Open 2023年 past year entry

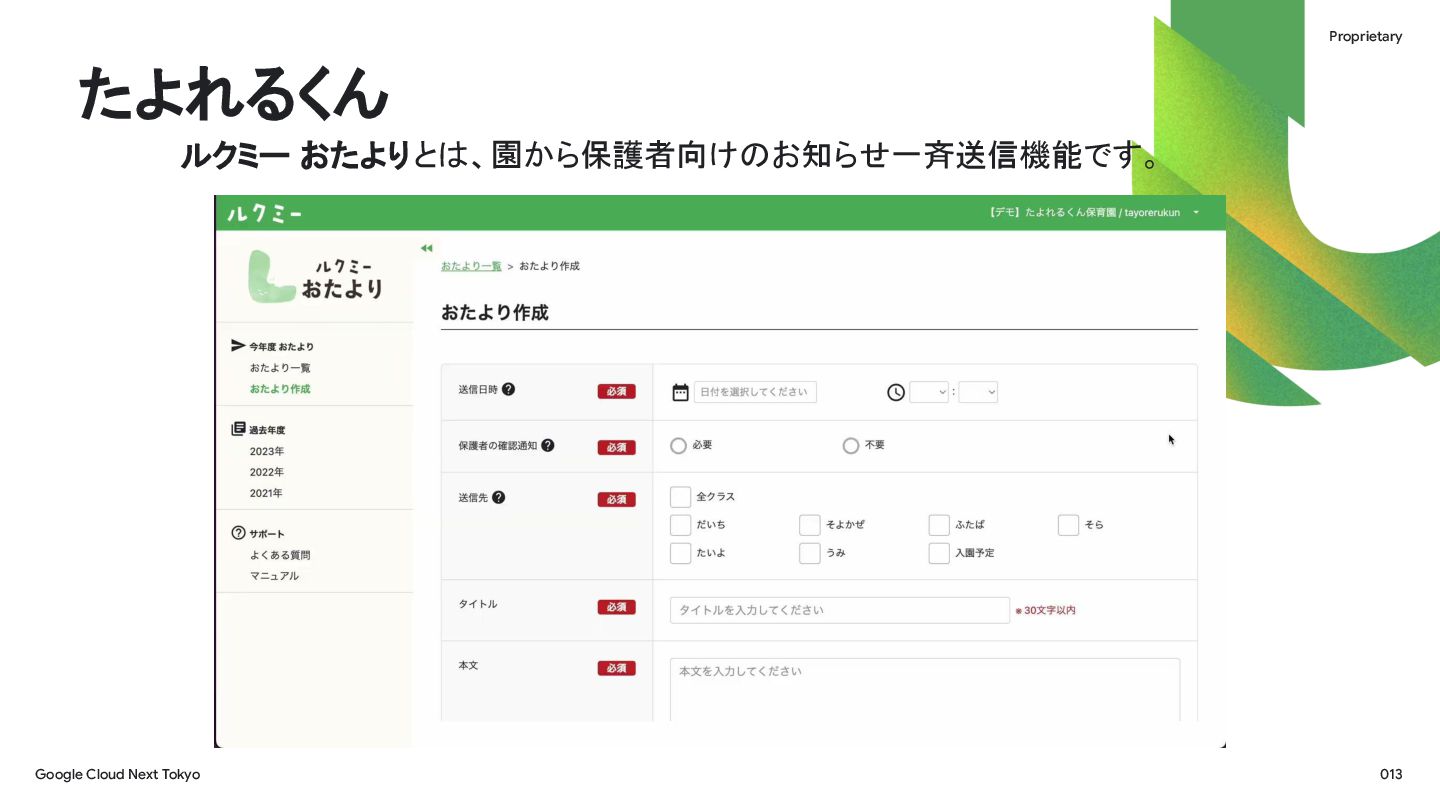point(267,451)
